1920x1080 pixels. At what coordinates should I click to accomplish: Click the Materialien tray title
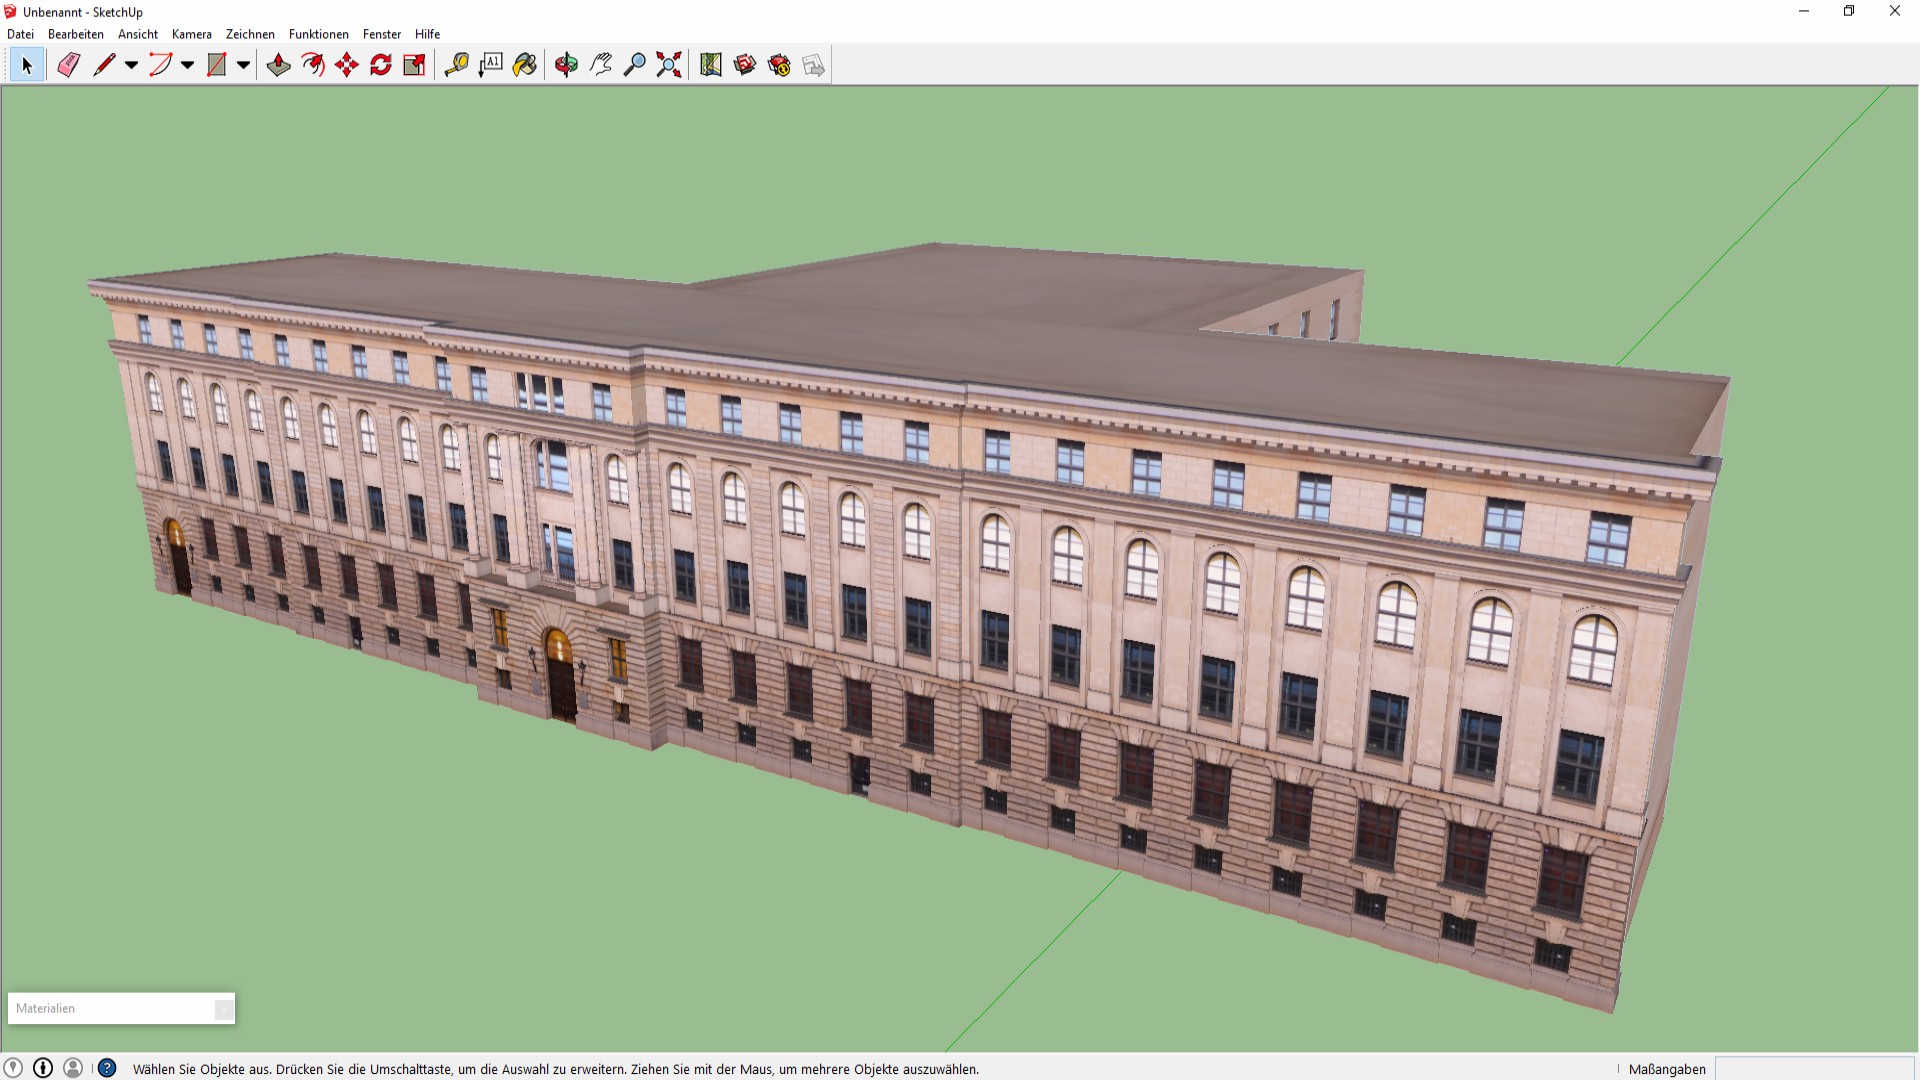tap(46, 1008)
